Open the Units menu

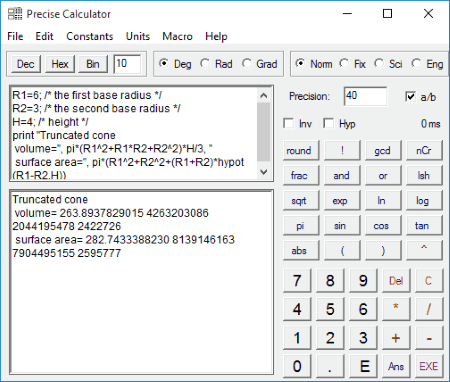pos(138,36)
